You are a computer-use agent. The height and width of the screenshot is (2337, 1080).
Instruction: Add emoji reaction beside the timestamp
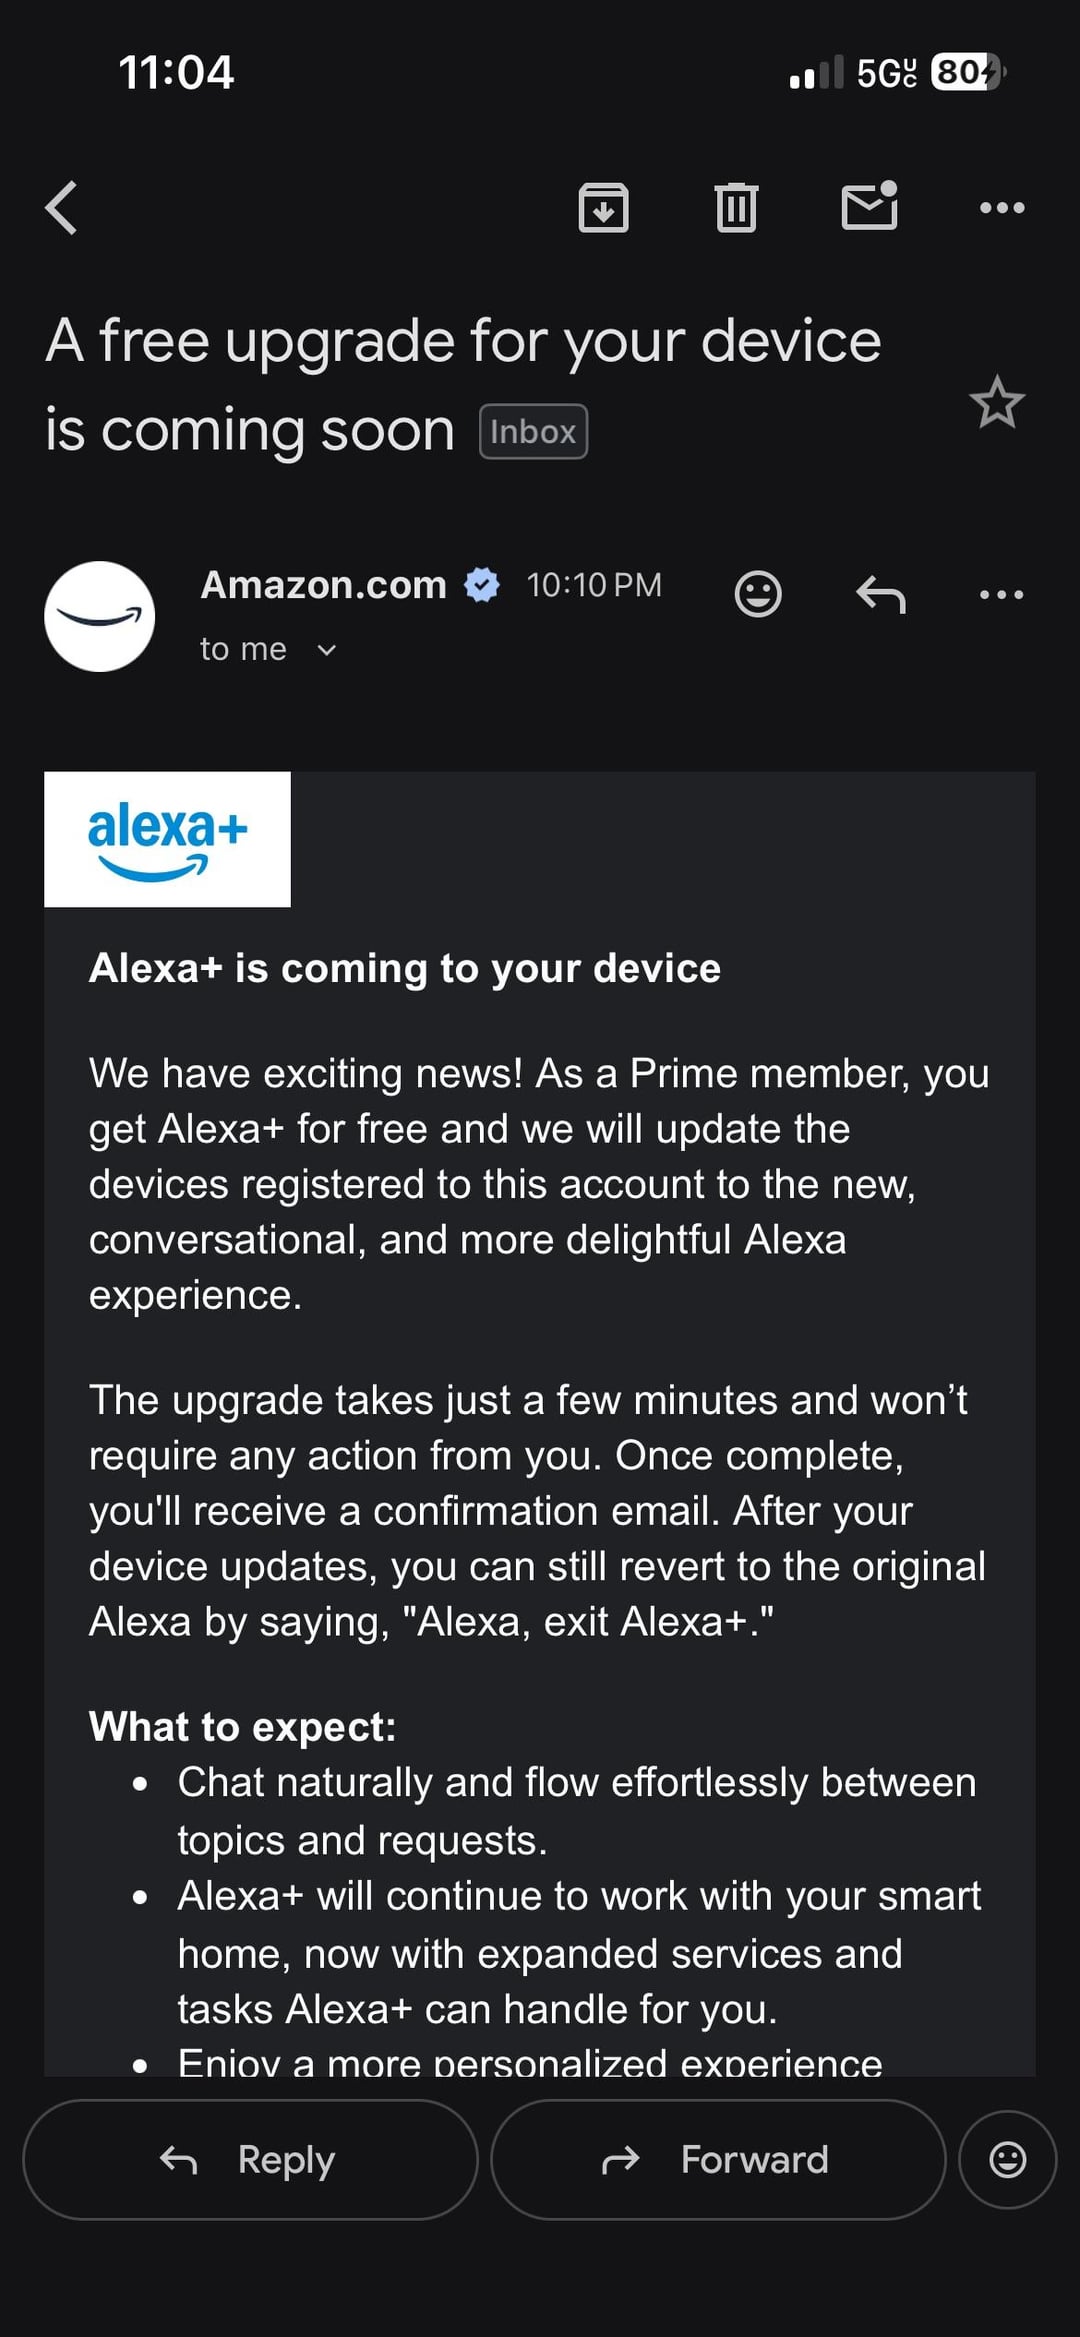pyautogui.click(x=758, y=594)
